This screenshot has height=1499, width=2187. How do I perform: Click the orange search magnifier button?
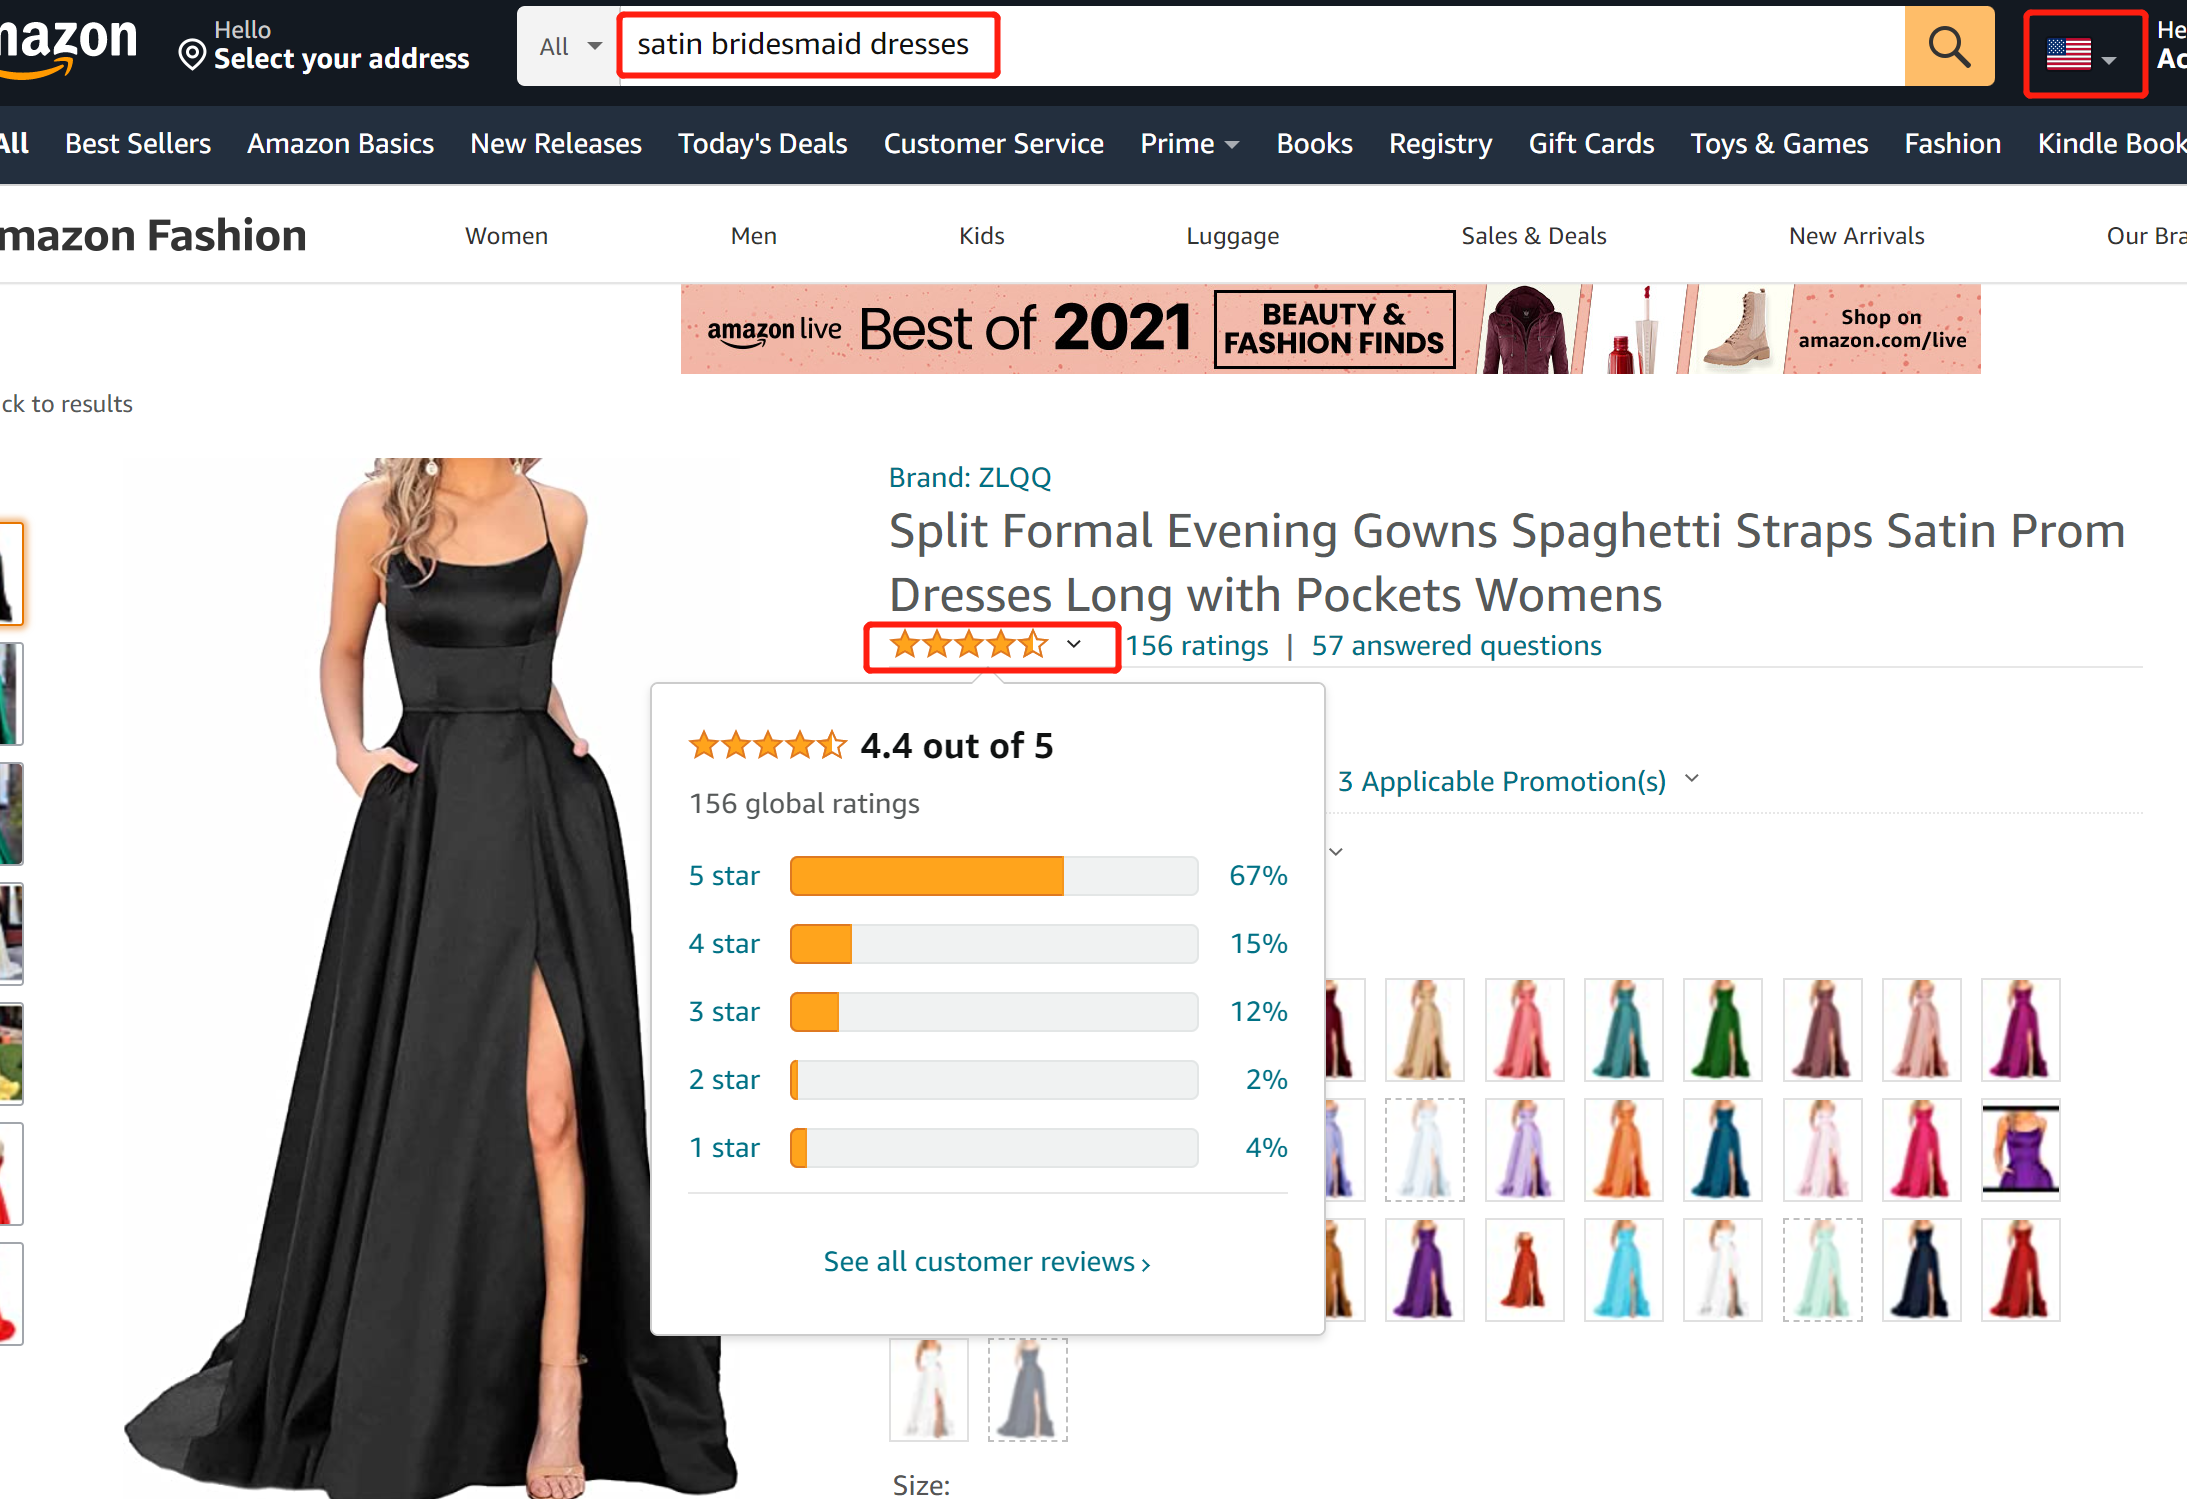click(1948, 46)
